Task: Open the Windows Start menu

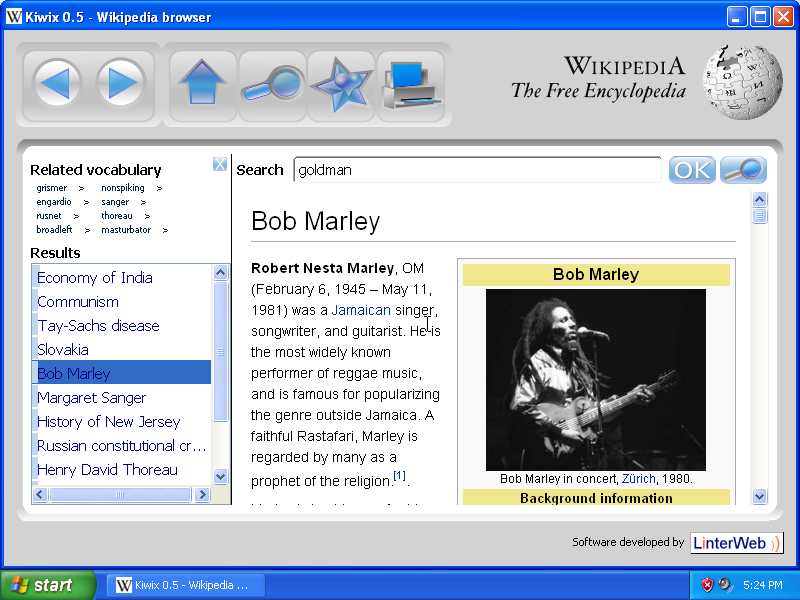Action: tap(47, 585)
